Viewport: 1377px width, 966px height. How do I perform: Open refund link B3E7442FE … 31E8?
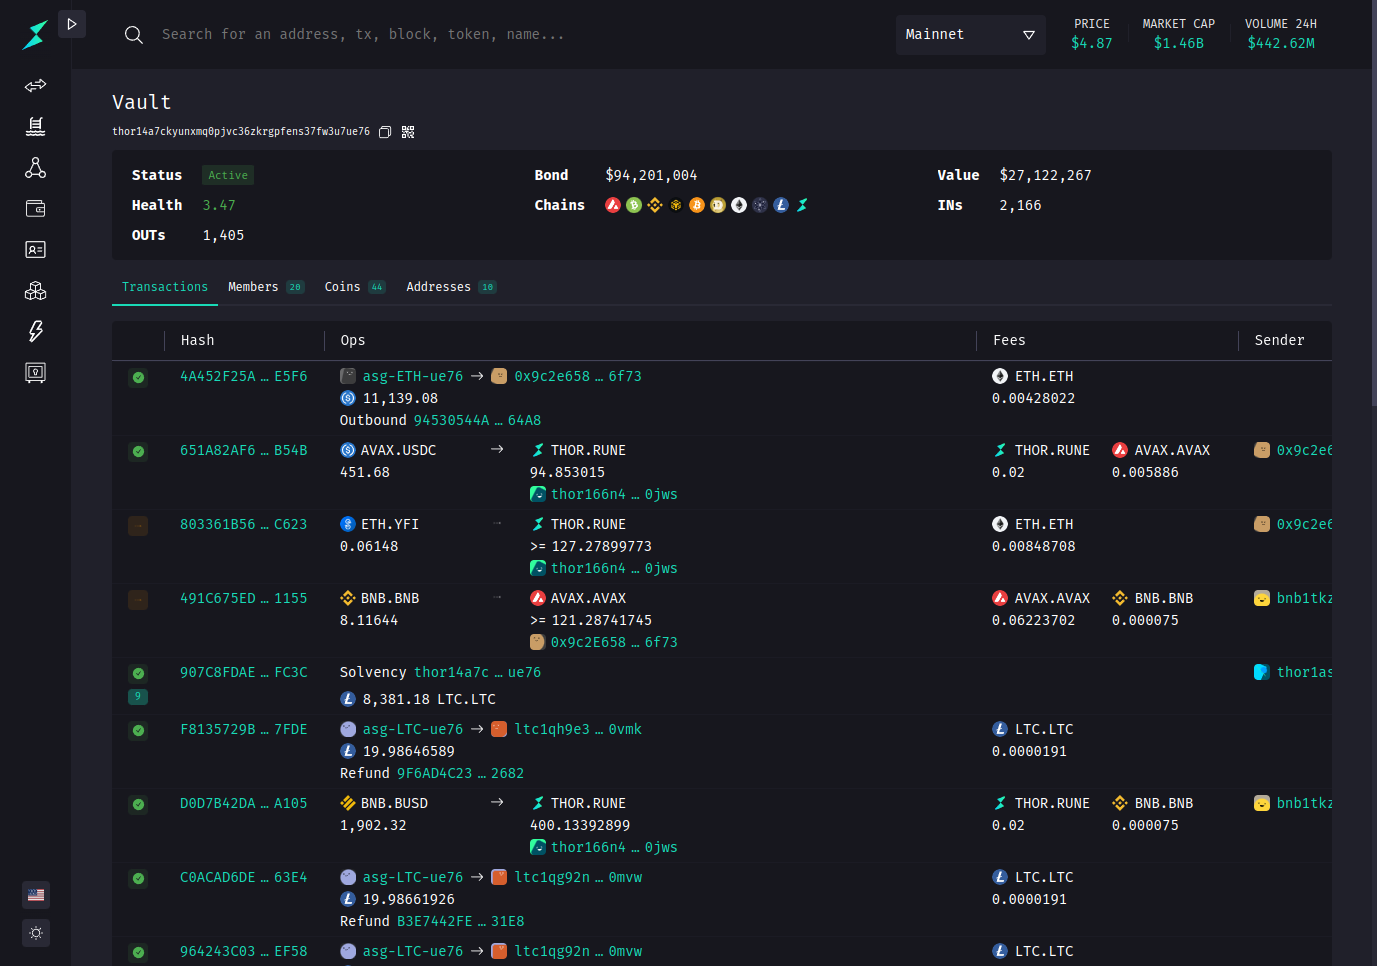point(460,921)
